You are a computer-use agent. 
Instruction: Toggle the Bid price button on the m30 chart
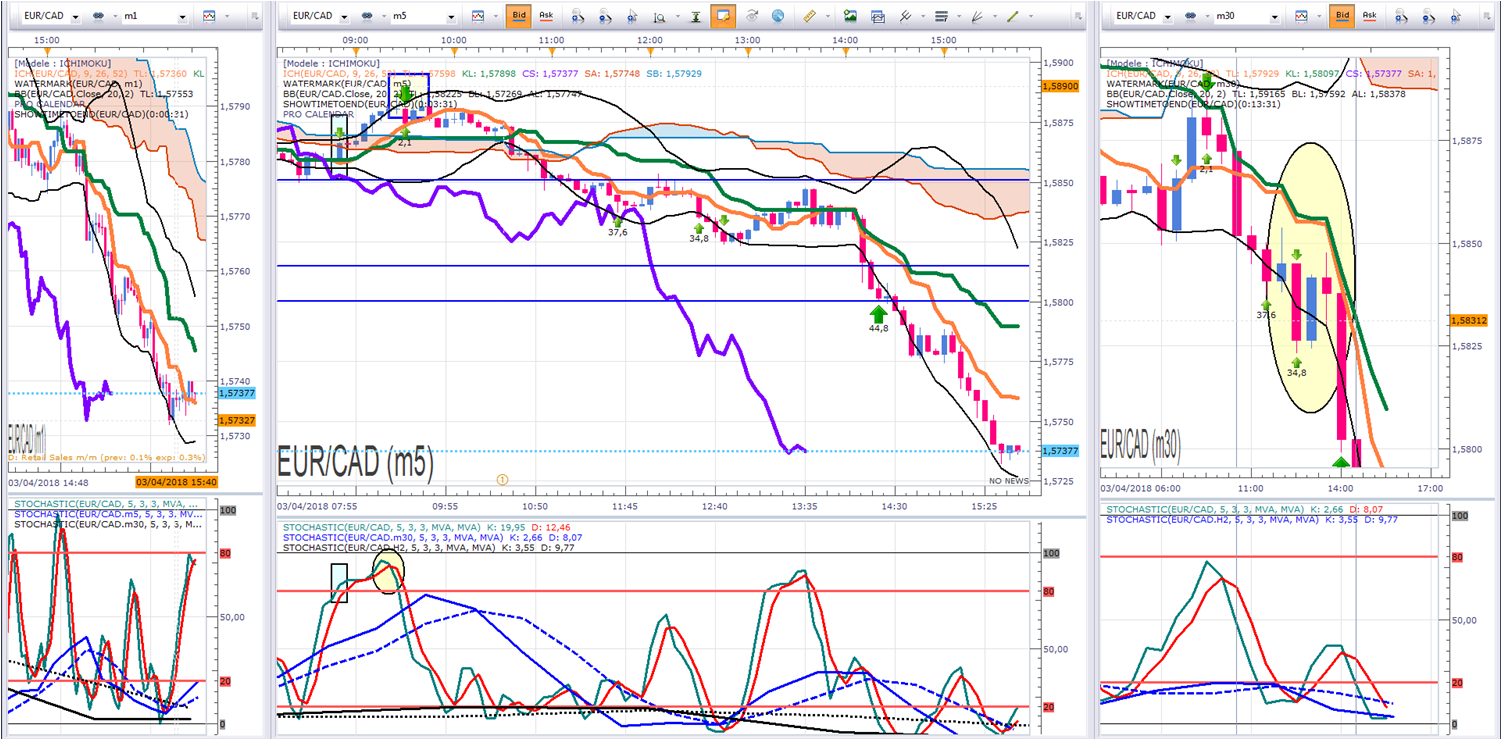tap(1342, 17)
